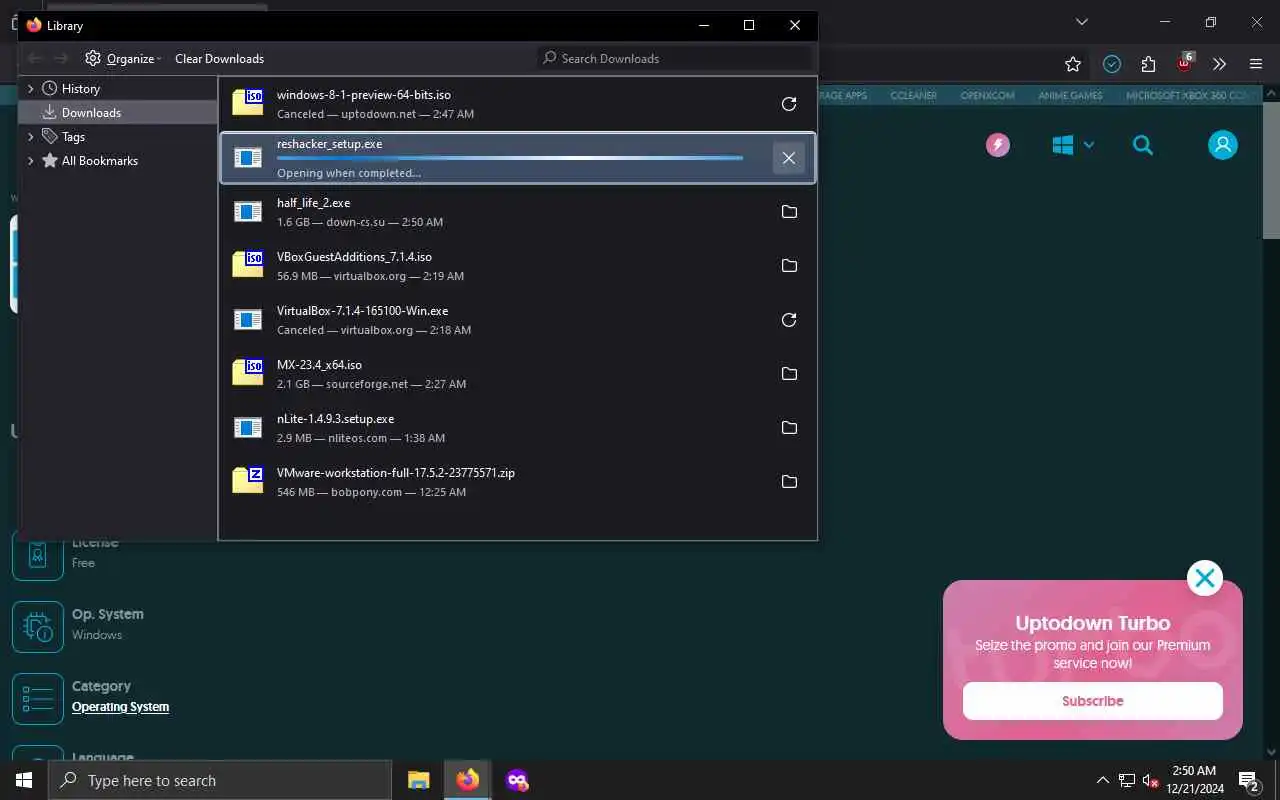Click the muted volume tray icon
The height and width of the screenshot is (800, 1280).
[x=1151, y=780]
